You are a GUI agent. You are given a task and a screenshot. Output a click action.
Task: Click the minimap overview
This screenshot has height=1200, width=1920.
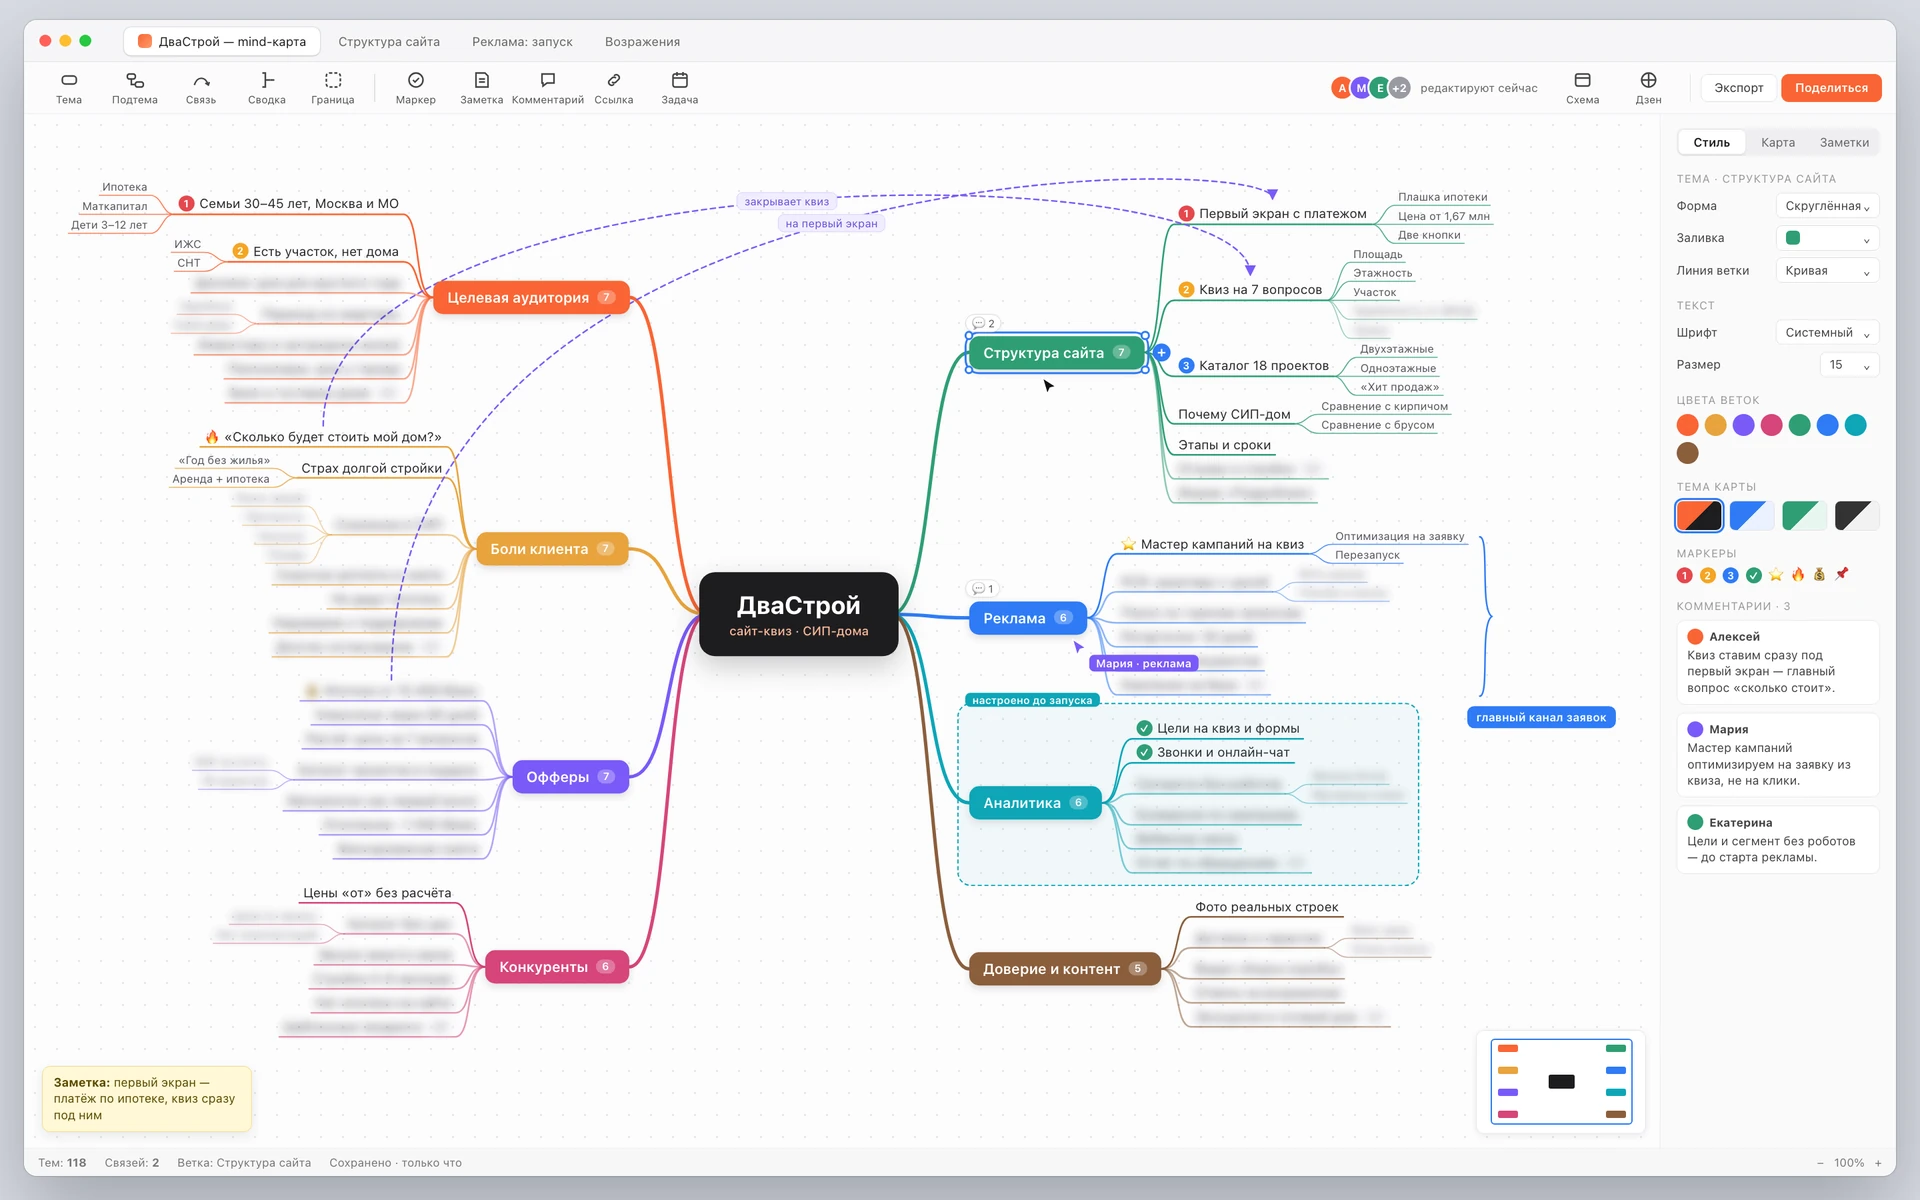[x=1561, y=1082]
